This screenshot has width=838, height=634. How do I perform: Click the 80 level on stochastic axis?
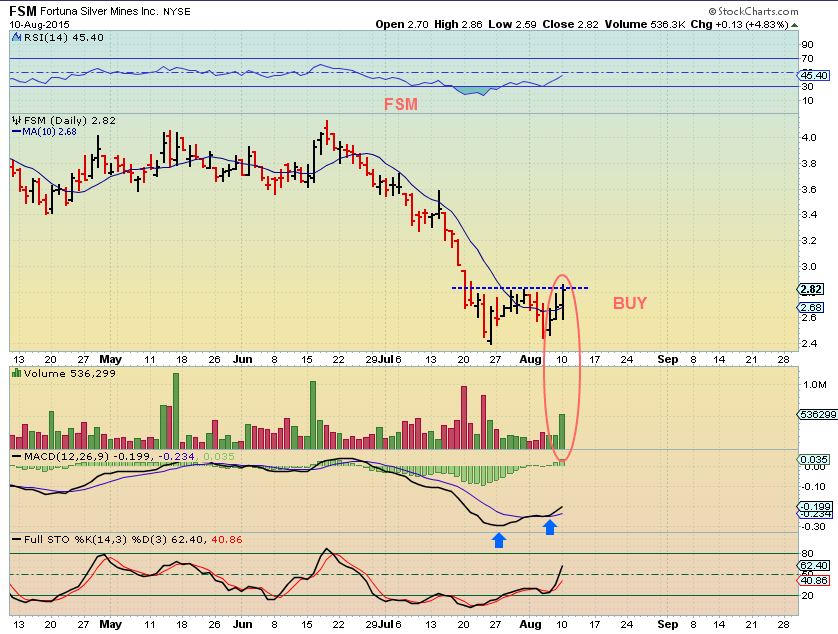[x=808, y=554]
